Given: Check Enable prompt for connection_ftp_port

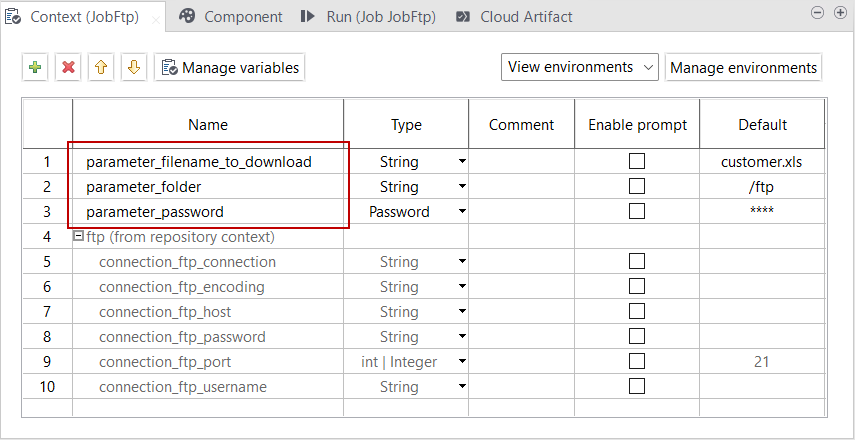Looking at the screenshot, I should (637, 361).
